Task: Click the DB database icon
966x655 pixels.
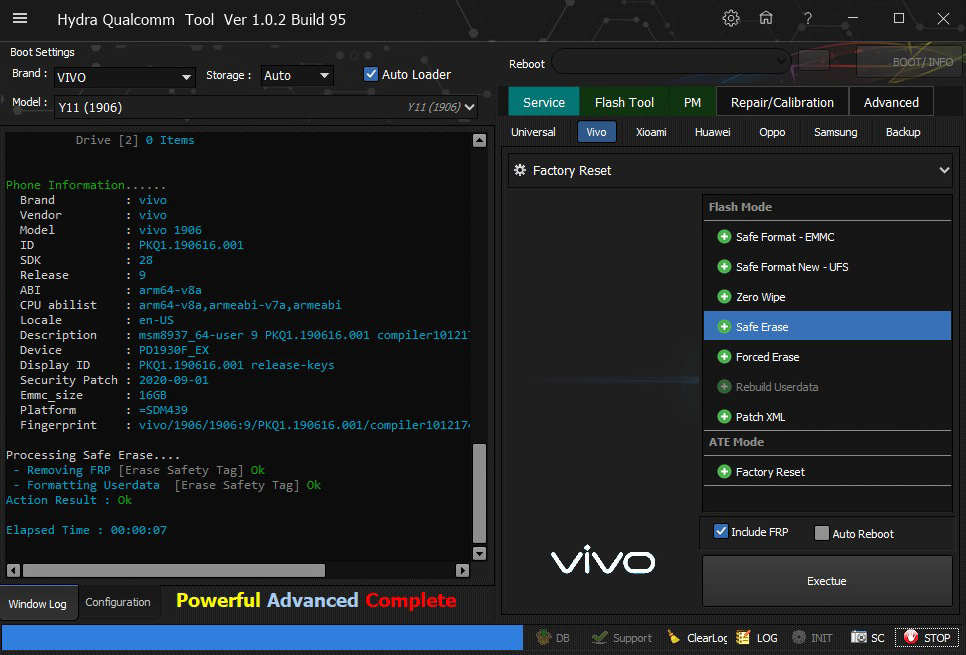Action: click(543, 637)
